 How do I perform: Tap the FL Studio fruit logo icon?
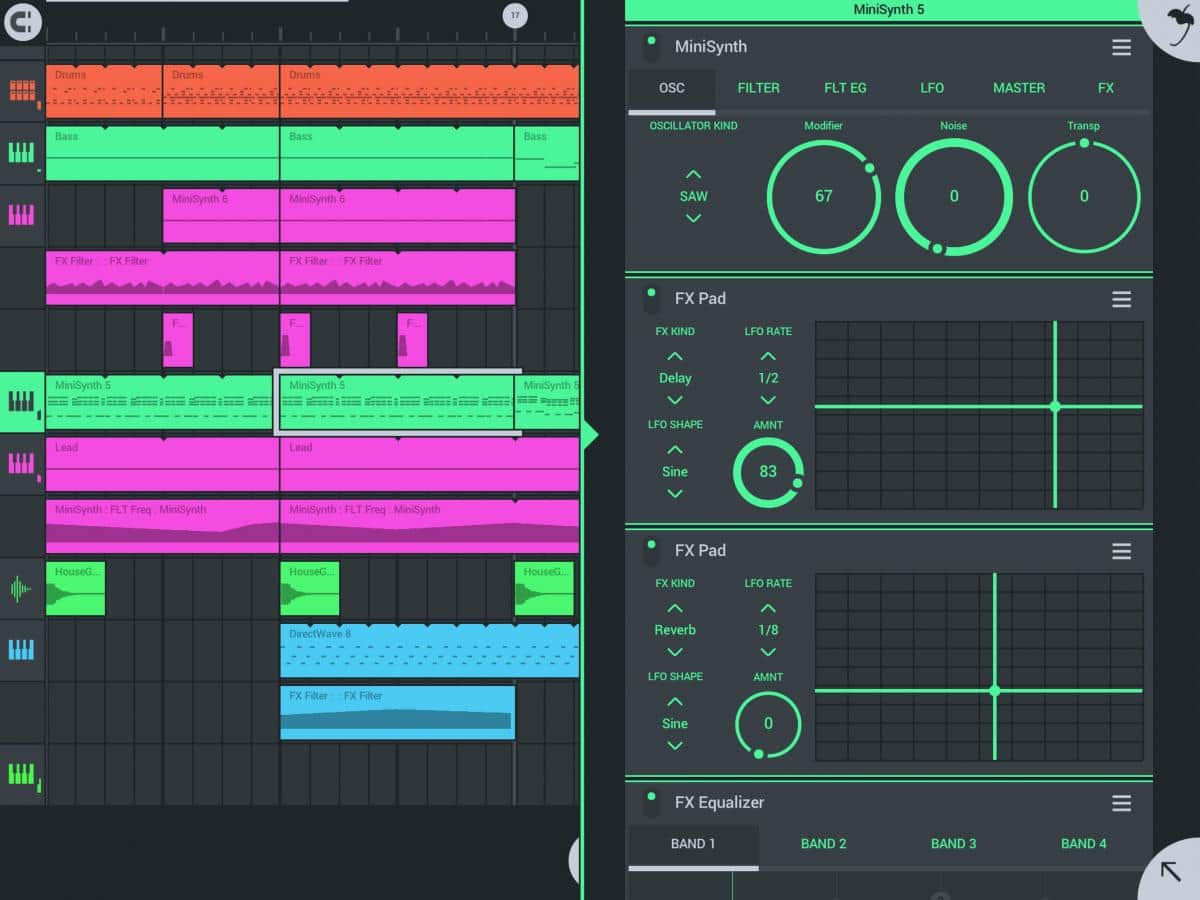1178,22
